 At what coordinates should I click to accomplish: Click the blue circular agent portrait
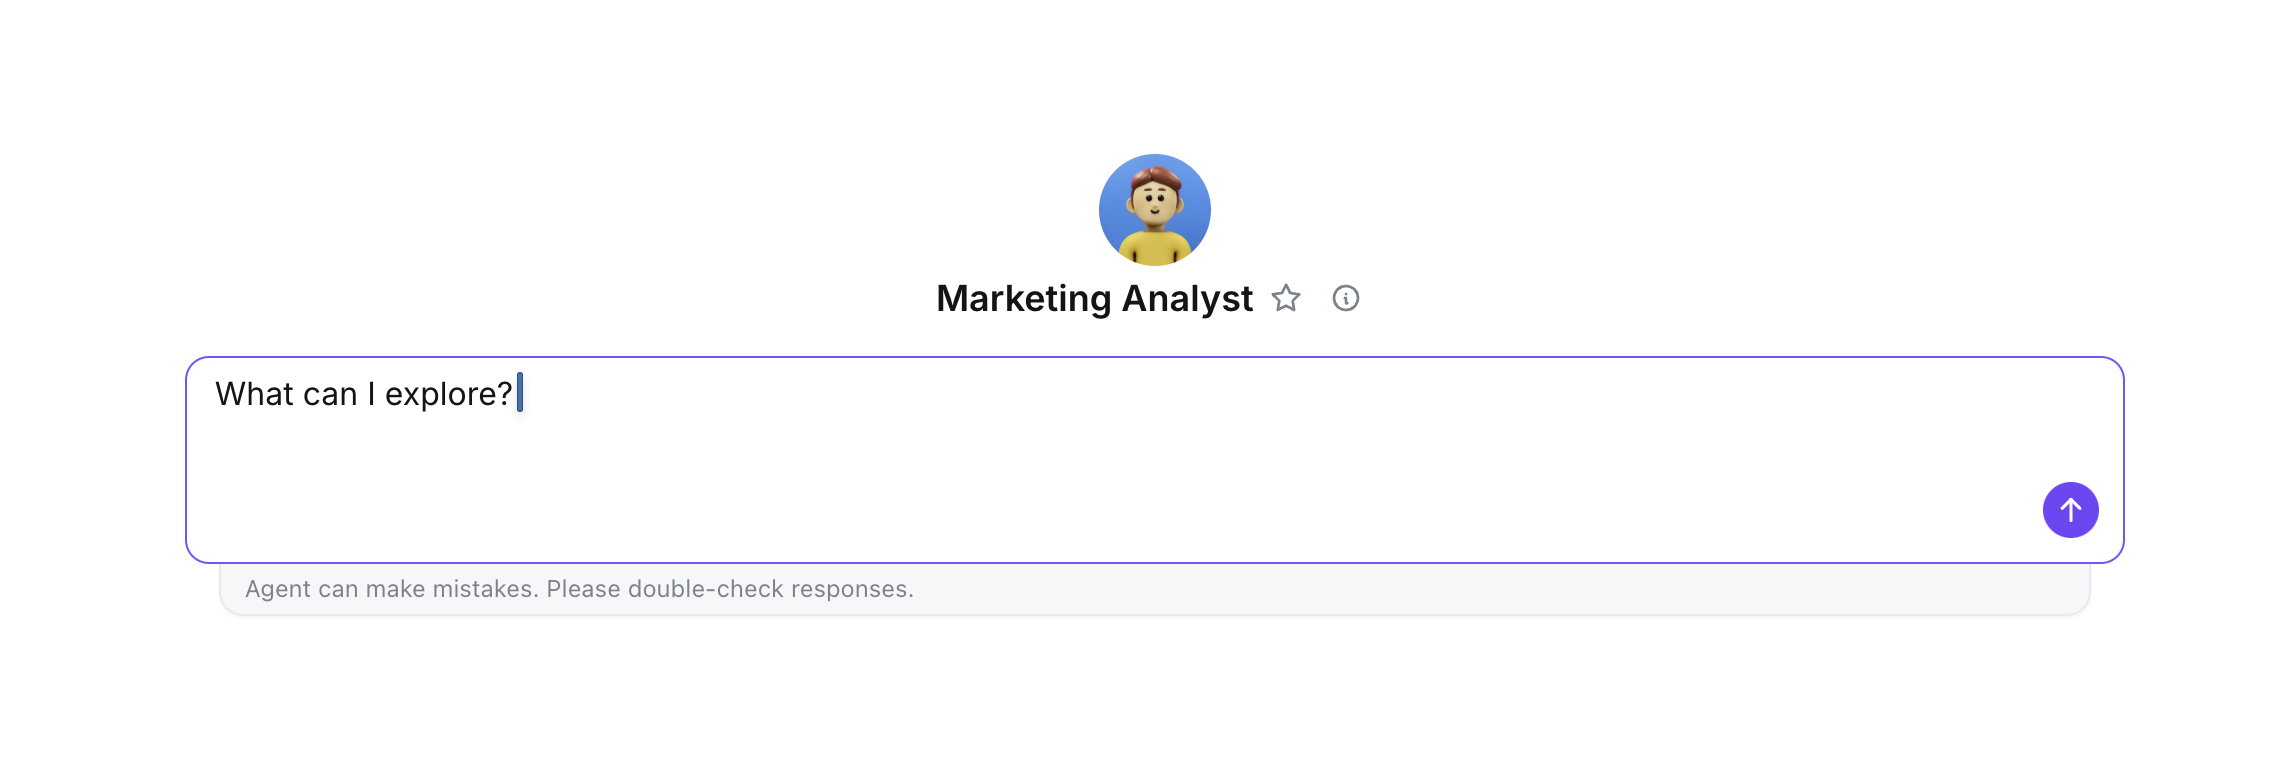click(x=1155, y=210)
